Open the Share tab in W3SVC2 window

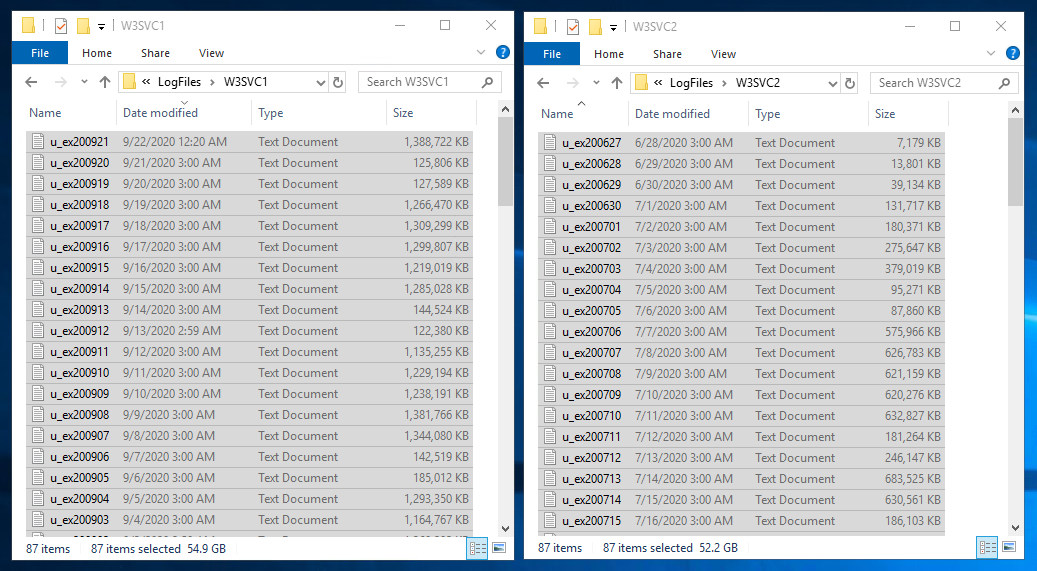667,54
